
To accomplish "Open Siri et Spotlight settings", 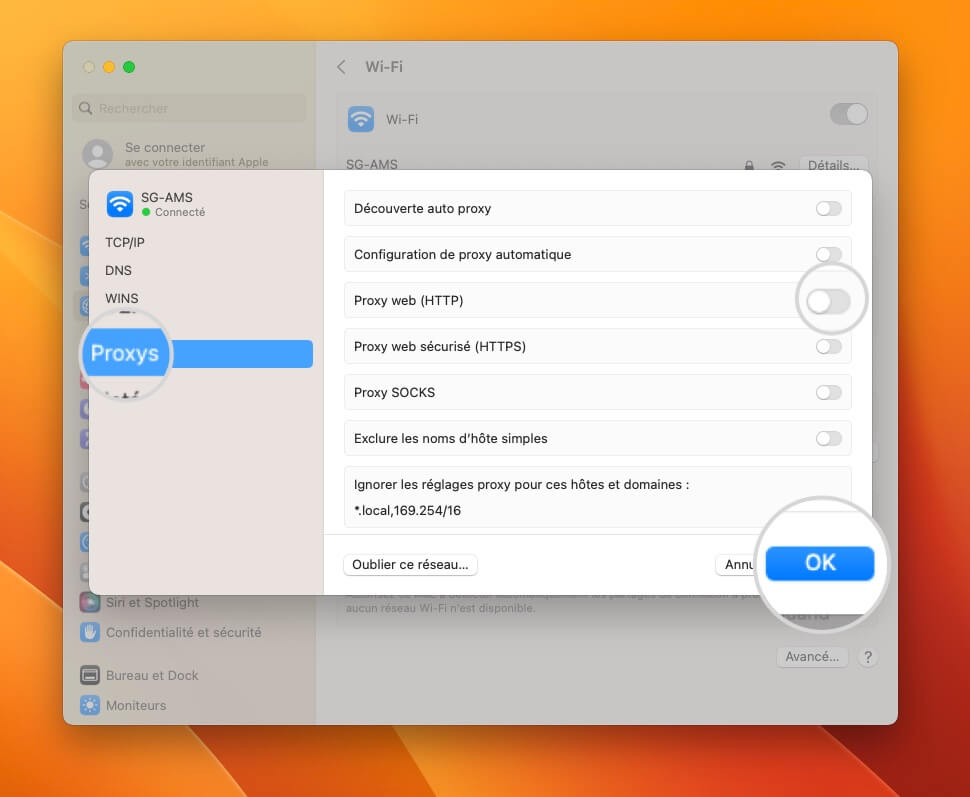I will pyautogui.click(x=152, y=602).
